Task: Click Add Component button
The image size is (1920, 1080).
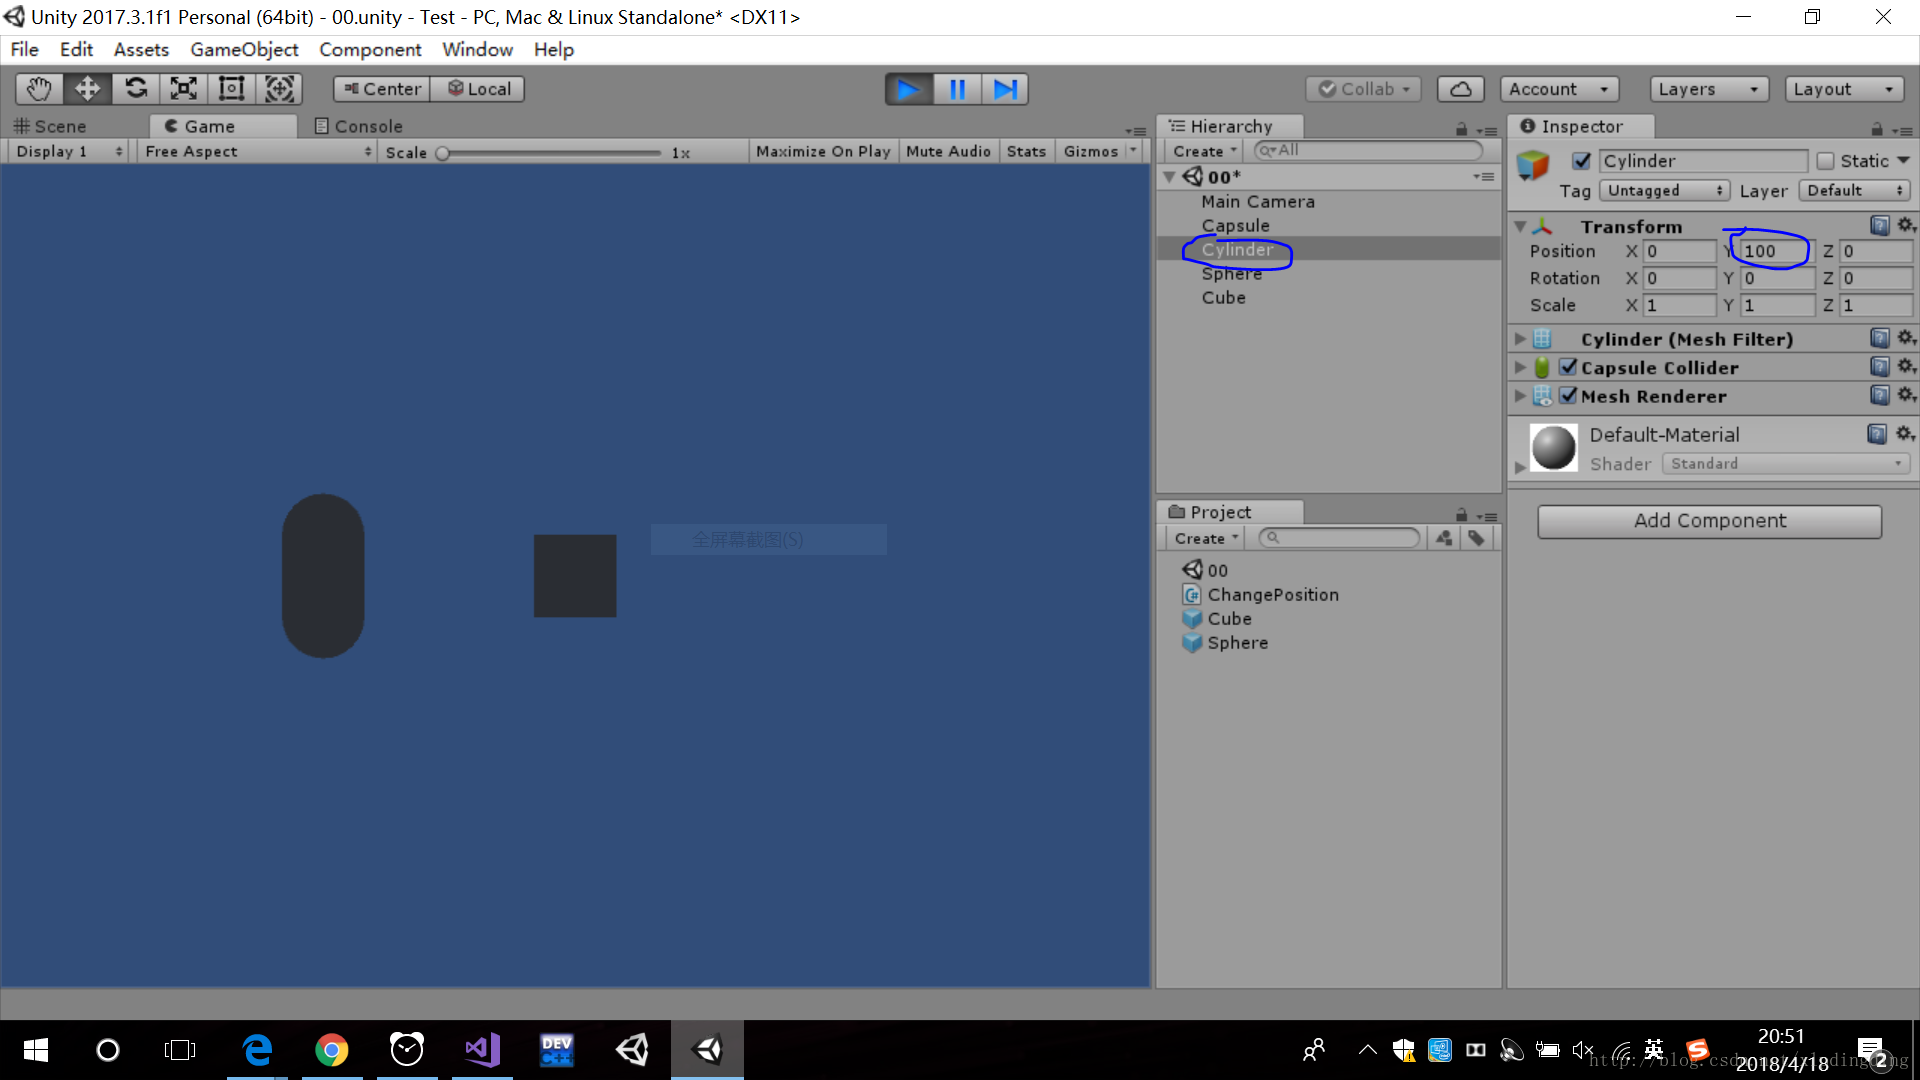Action: click(1709, 520)
